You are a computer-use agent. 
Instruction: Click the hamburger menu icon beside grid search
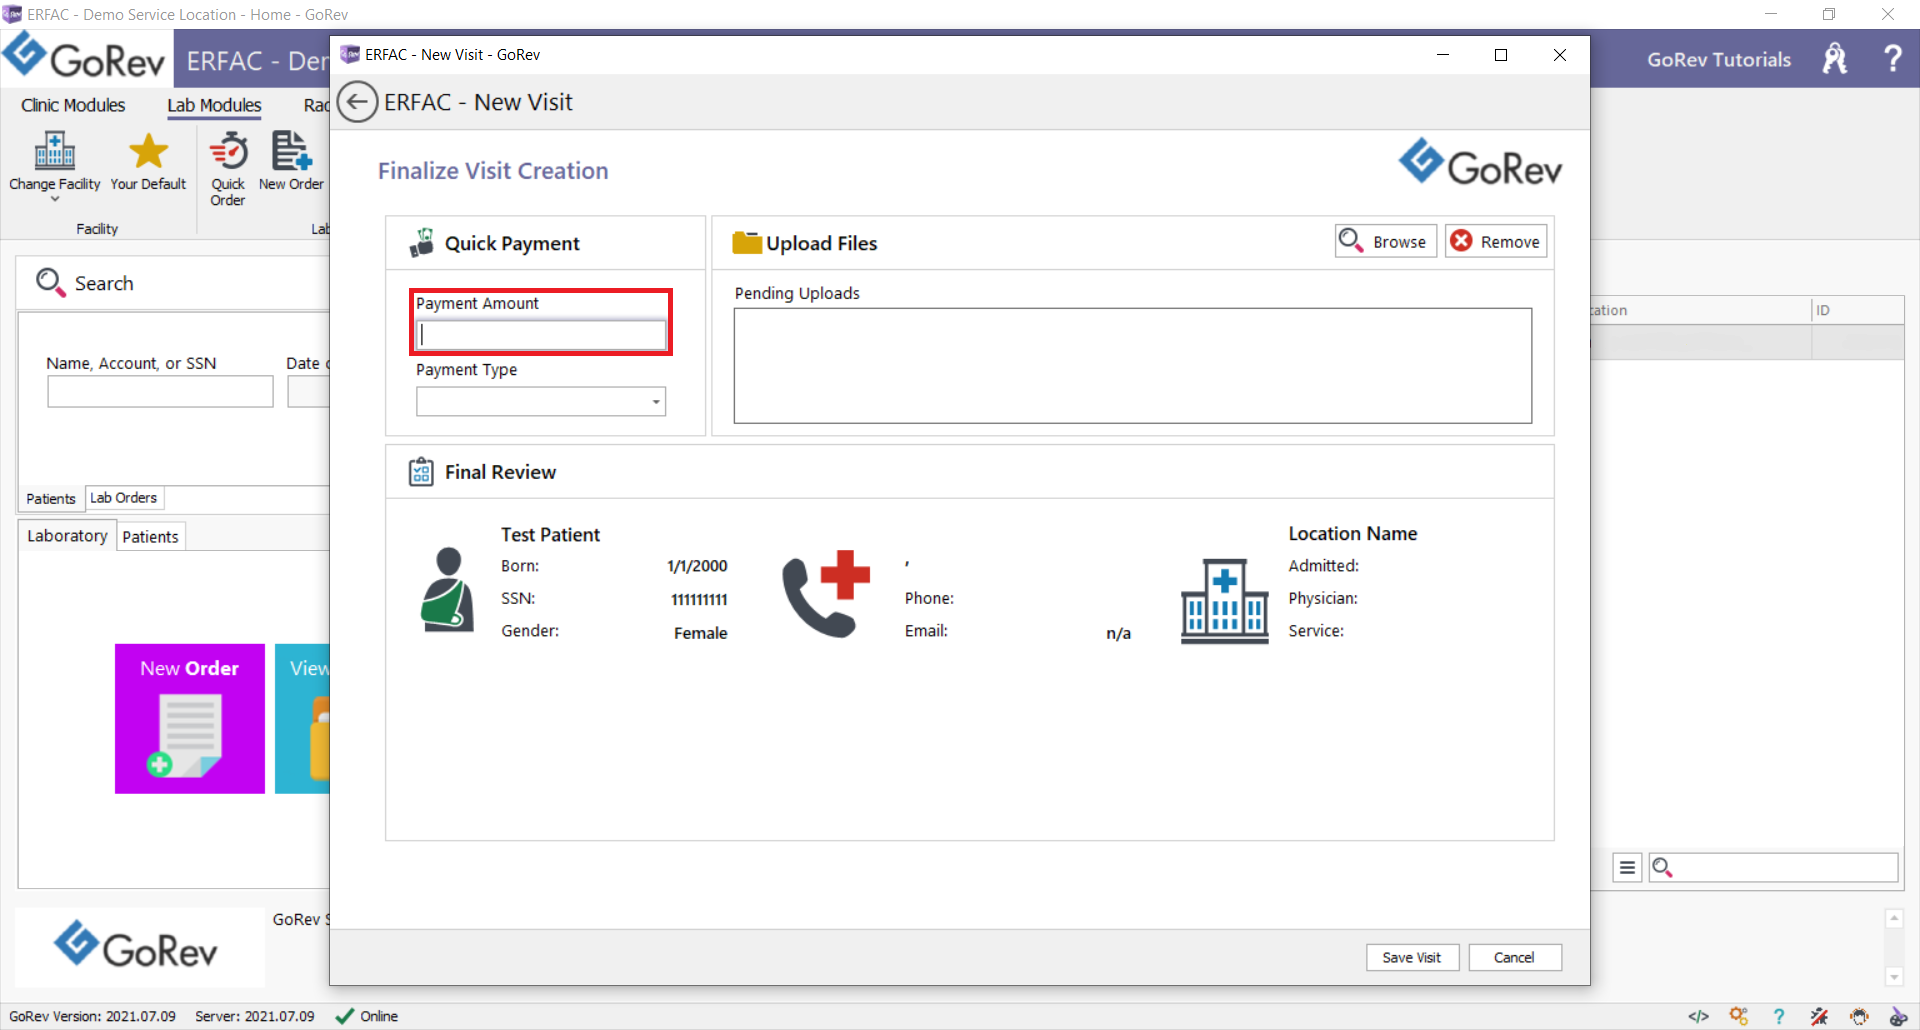(x=1627, y=867)
